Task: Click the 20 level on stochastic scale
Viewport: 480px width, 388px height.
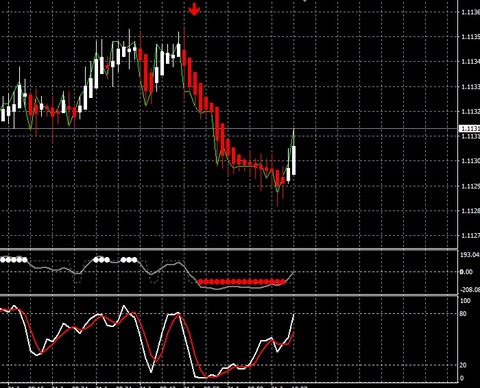Action: (x=463, y=365)
